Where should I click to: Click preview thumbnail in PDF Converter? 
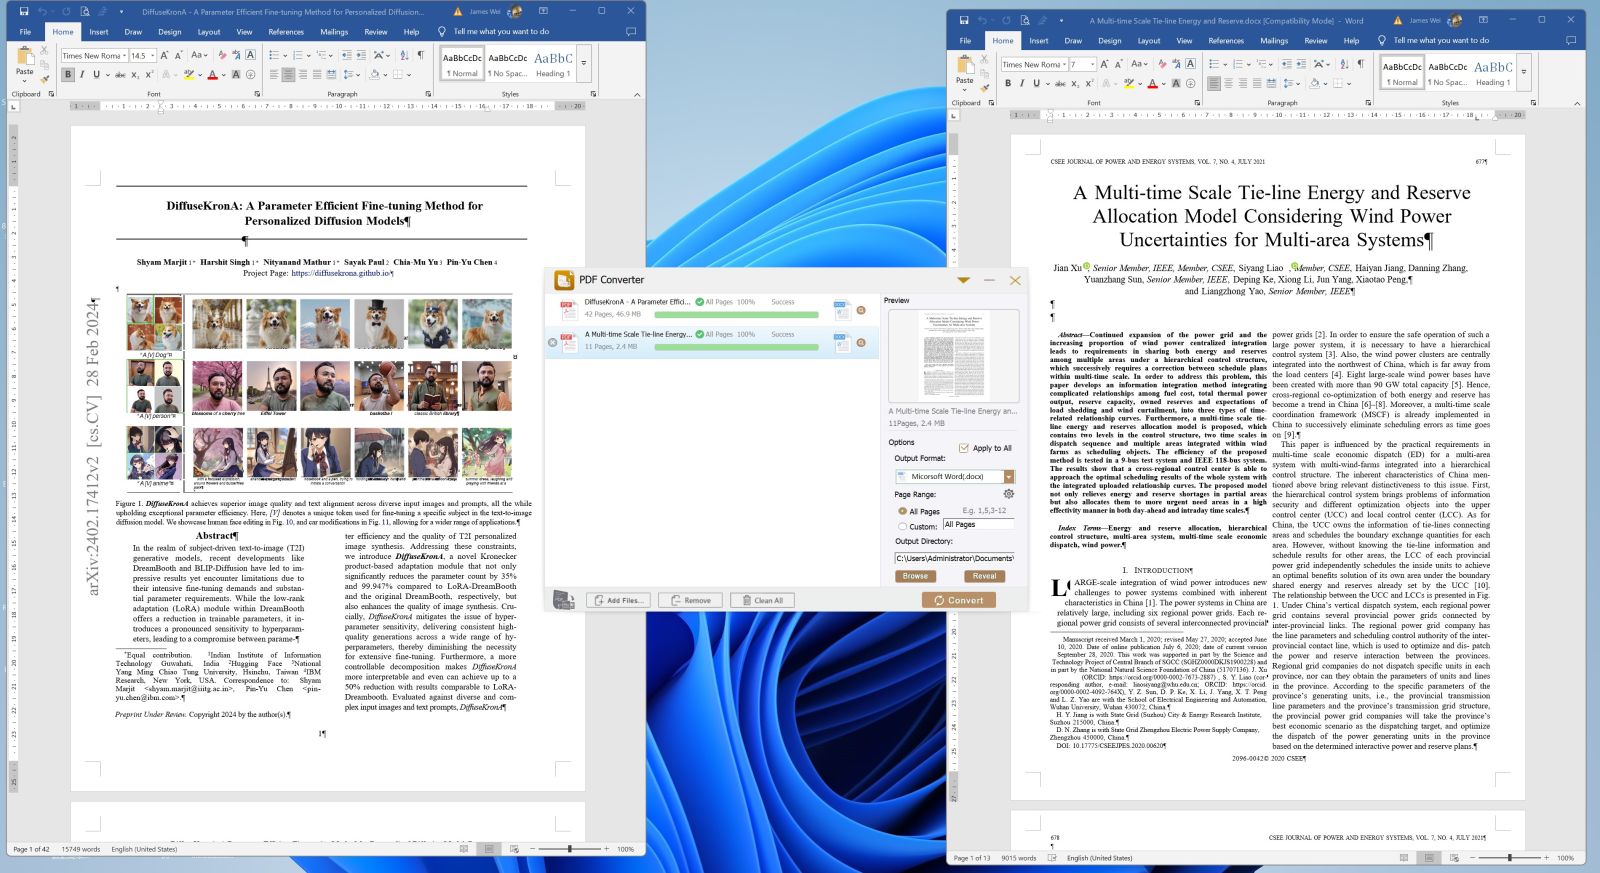(954, 355)
